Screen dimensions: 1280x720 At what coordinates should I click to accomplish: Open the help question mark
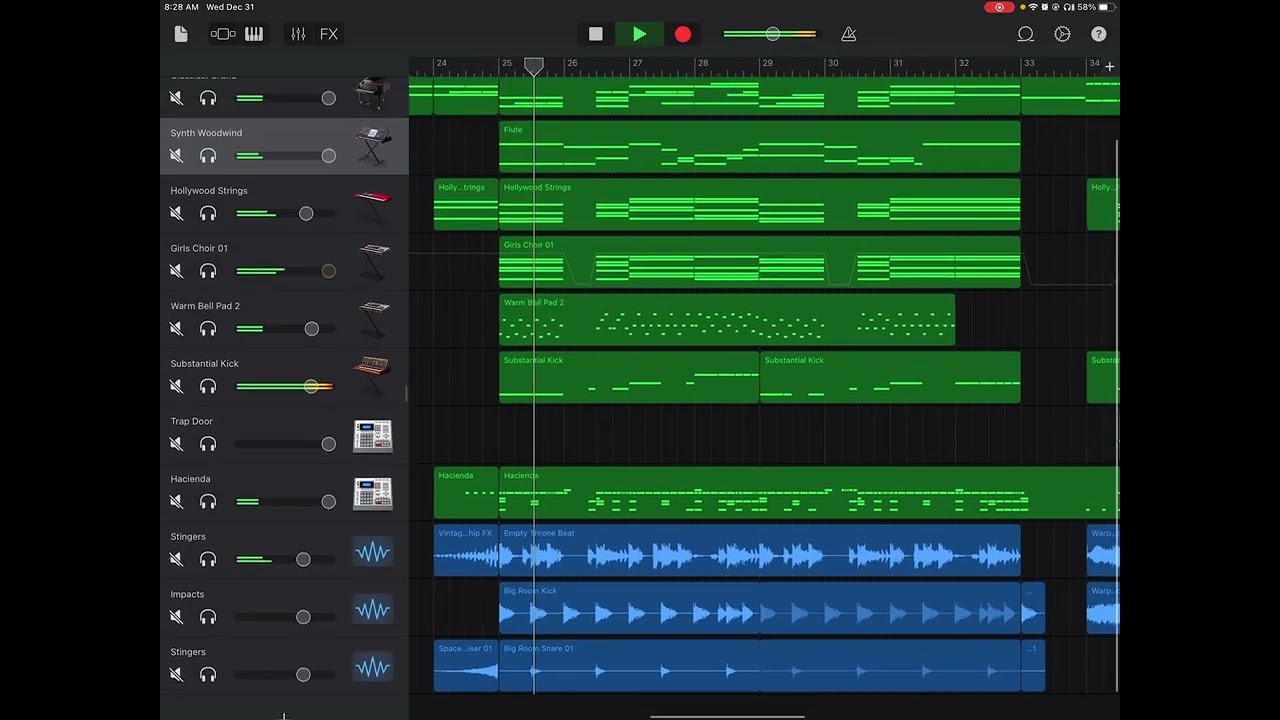pos(1099,34)
